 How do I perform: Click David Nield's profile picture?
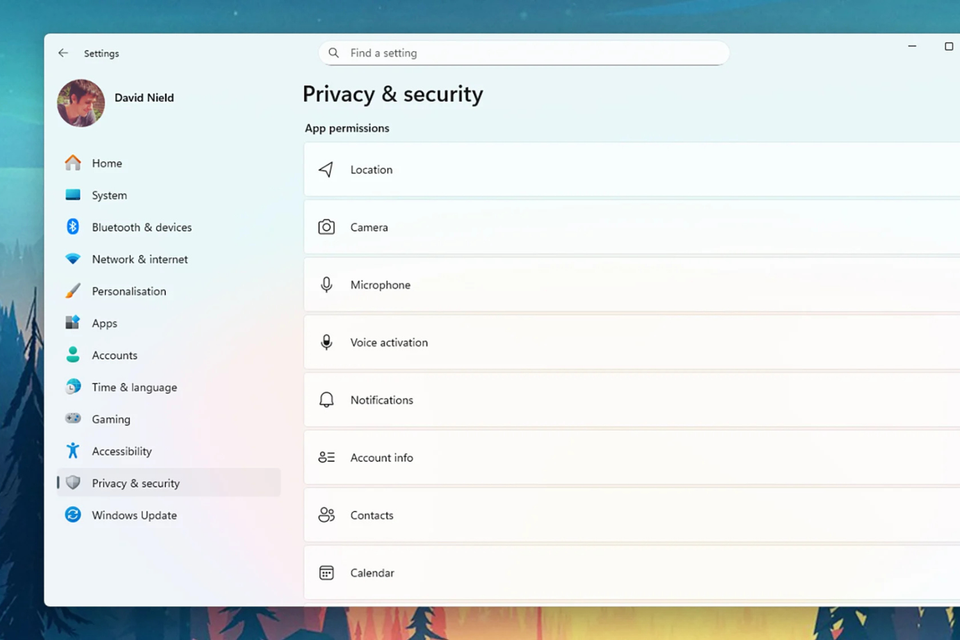click(x=81, y=103)
